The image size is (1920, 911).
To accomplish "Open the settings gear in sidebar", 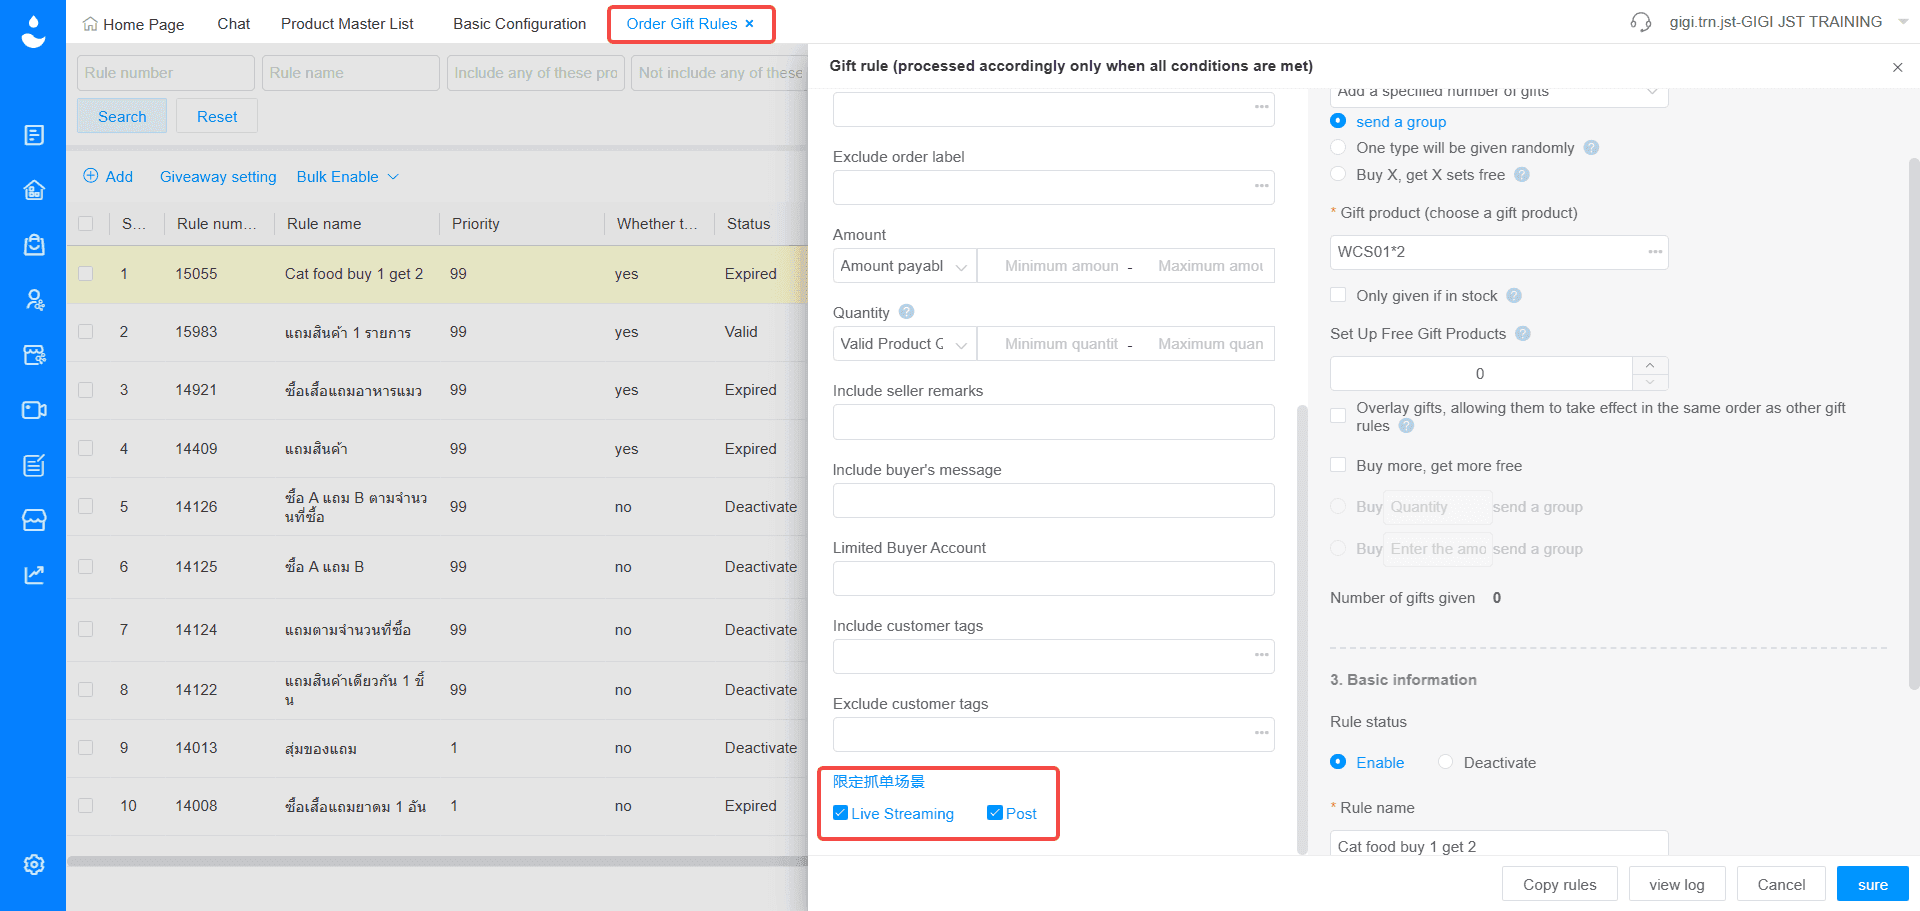I will [34, 864].
